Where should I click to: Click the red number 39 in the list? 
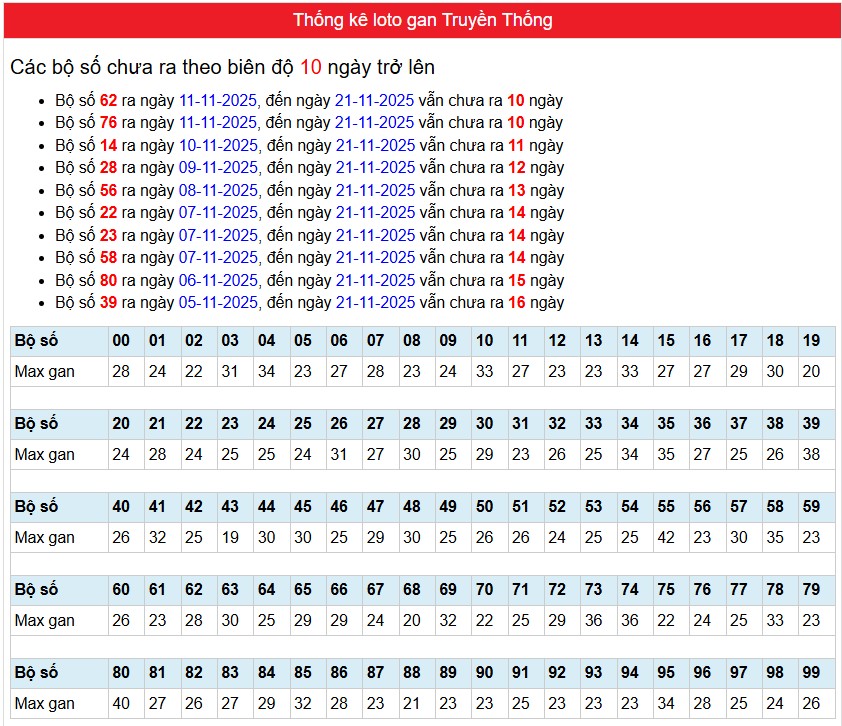[x=108, y=303]
